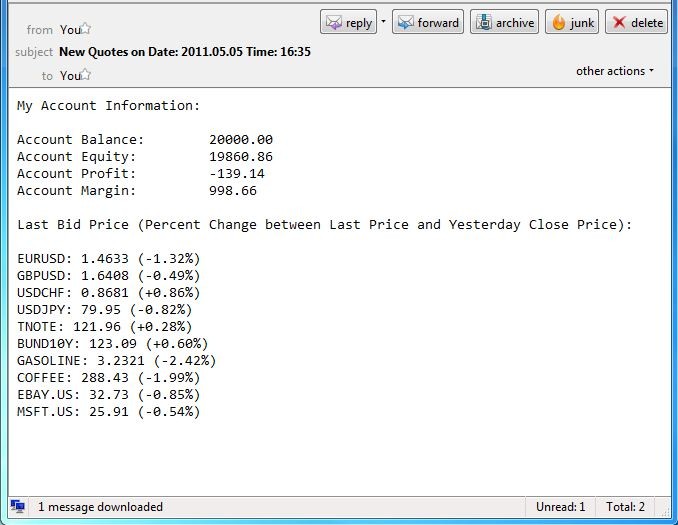Mark message as junk
678x525 pixels.
coord(573,23)
